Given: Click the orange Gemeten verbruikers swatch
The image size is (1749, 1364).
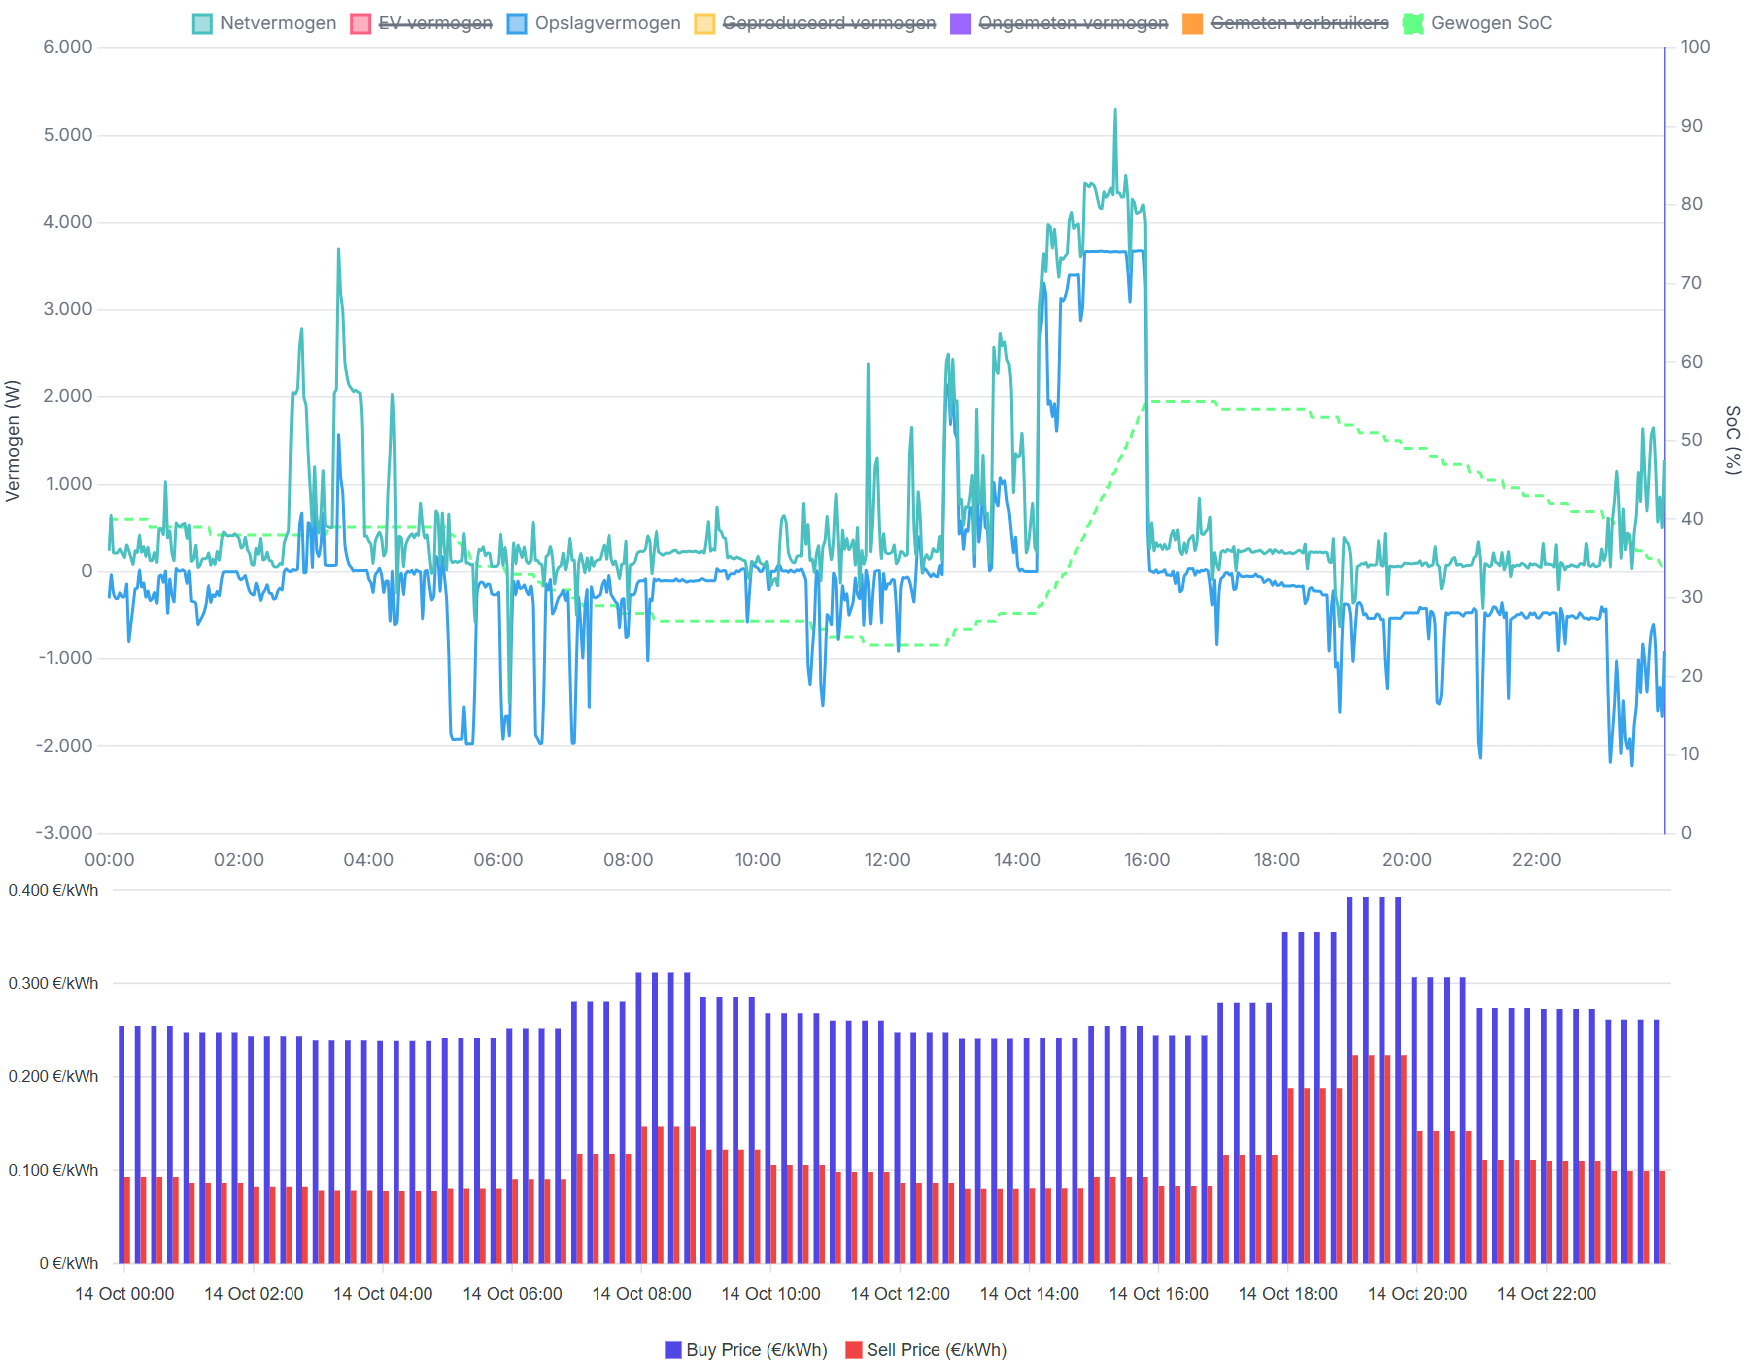Looking at the screenshot, I should tap(1192, 24).
